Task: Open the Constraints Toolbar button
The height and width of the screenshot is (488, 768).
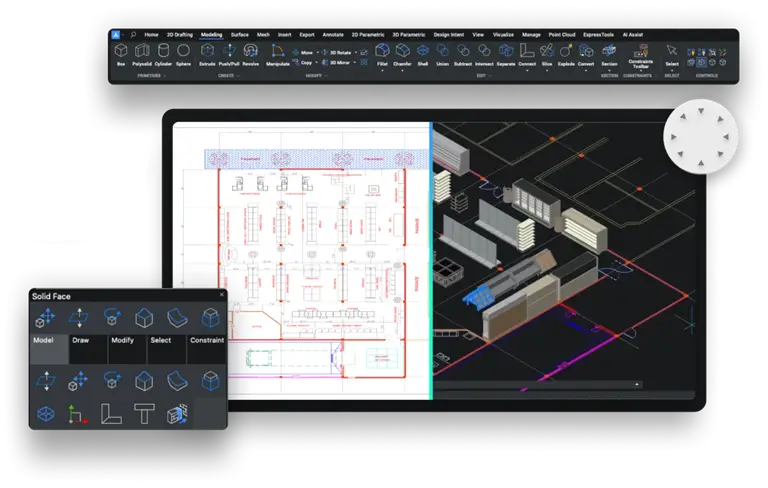Action: click(x=641, y=55)
